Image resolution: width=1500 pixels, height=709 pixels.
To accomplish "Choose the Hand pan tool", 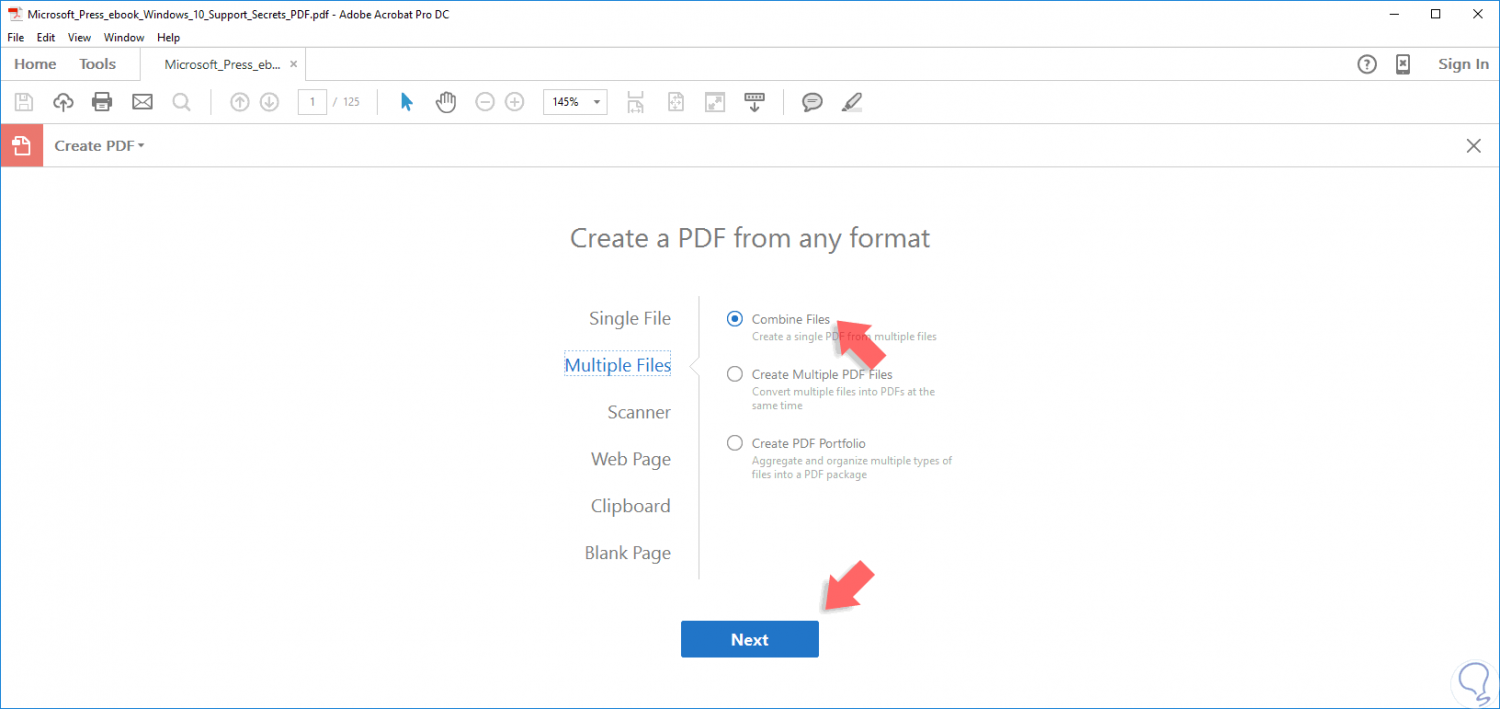I will 446,102.
